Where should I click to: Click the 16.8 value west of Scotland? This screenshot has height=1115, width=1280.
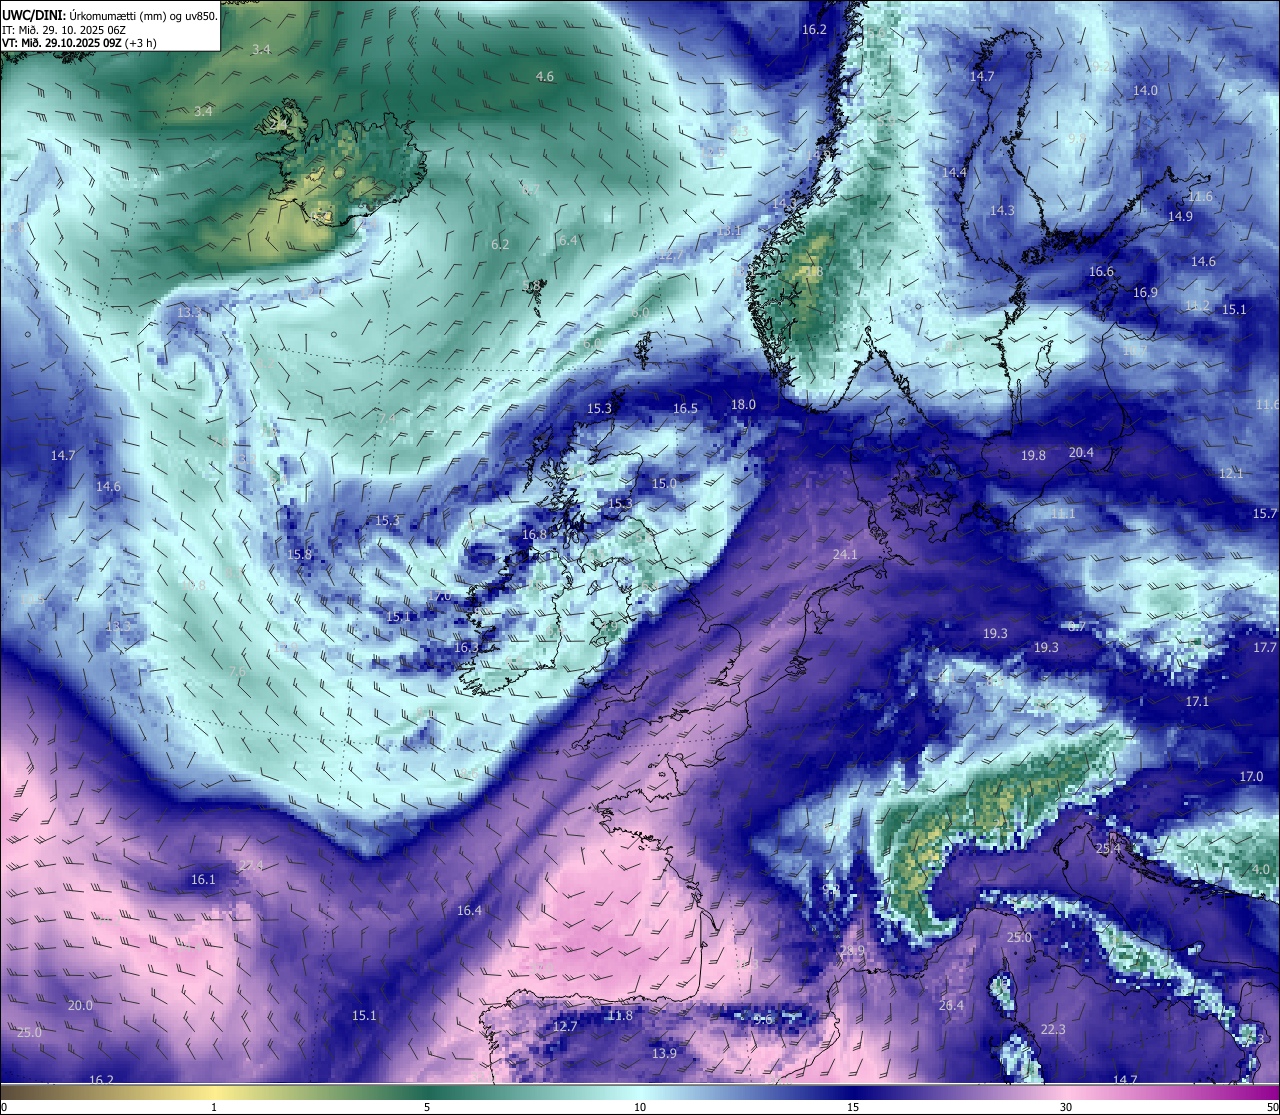[535, 535]
